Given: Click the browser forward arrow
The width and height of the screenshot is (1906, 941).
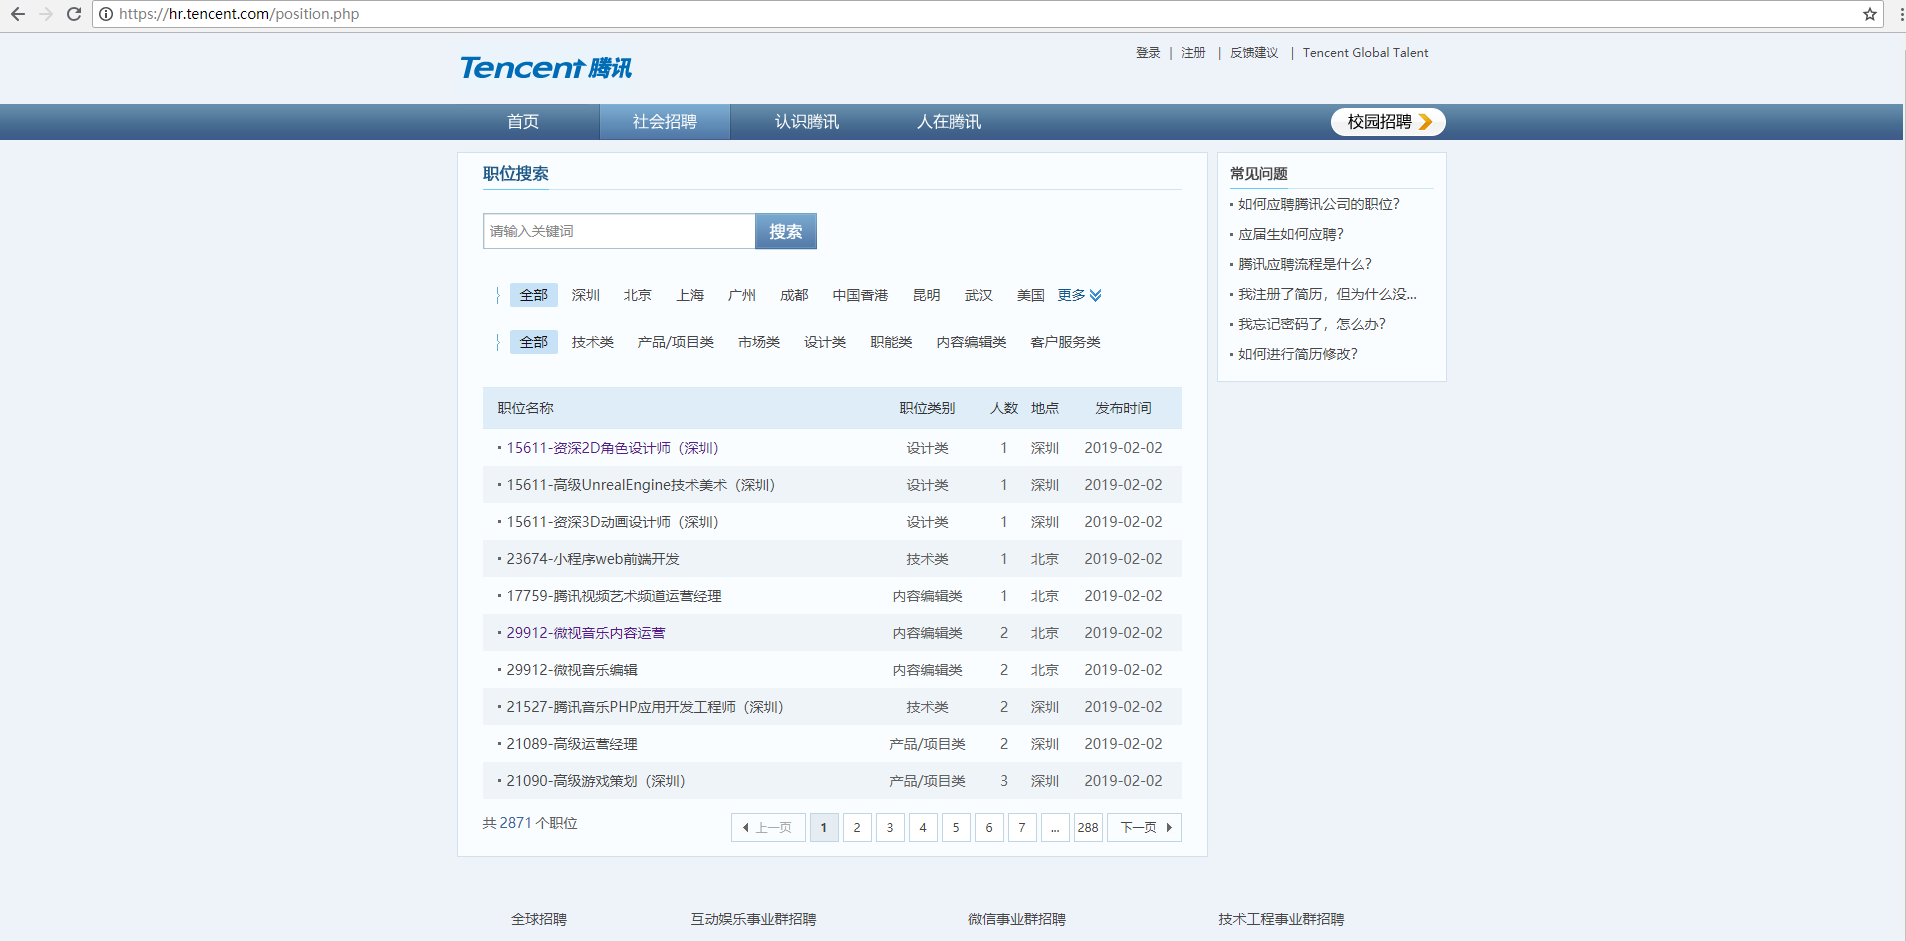Looking at the screenshot, I should [x=46, y=14].
